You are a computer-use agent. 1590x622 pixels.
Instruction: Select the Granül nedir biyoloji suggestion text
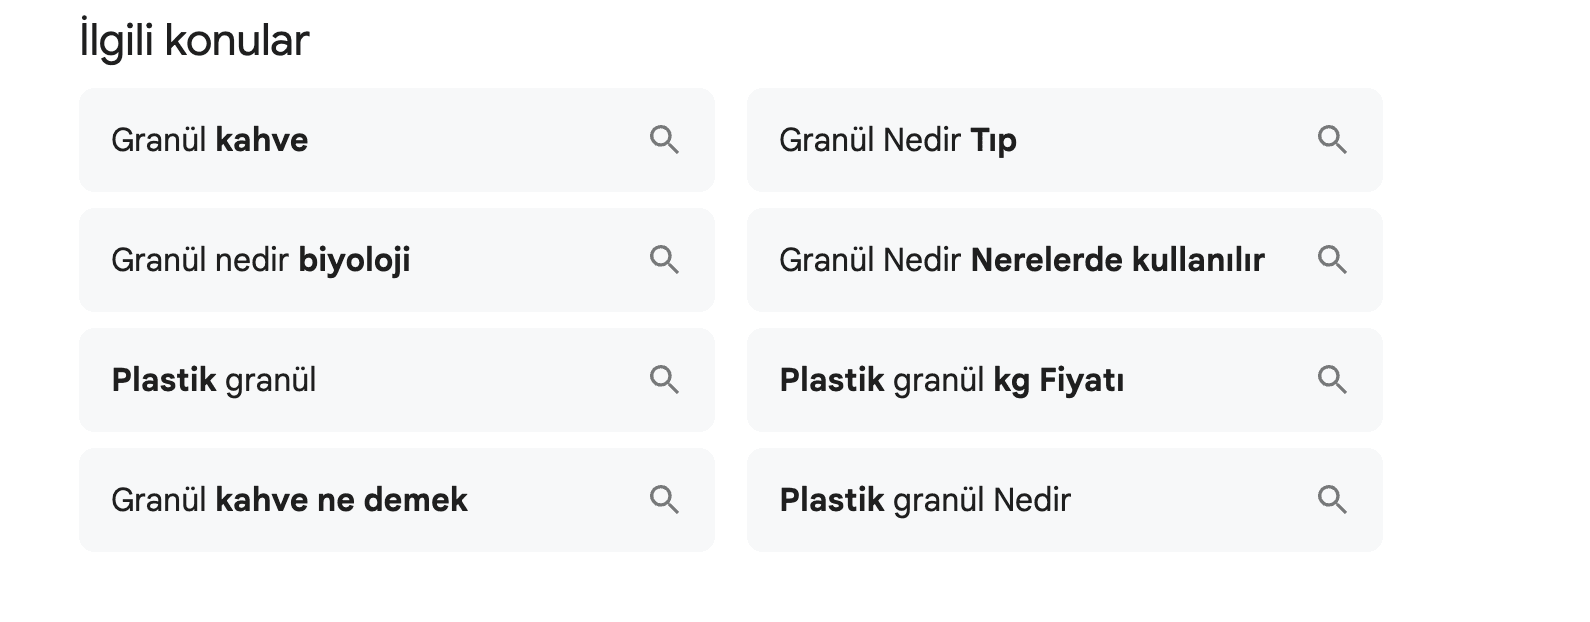point(260,260)
